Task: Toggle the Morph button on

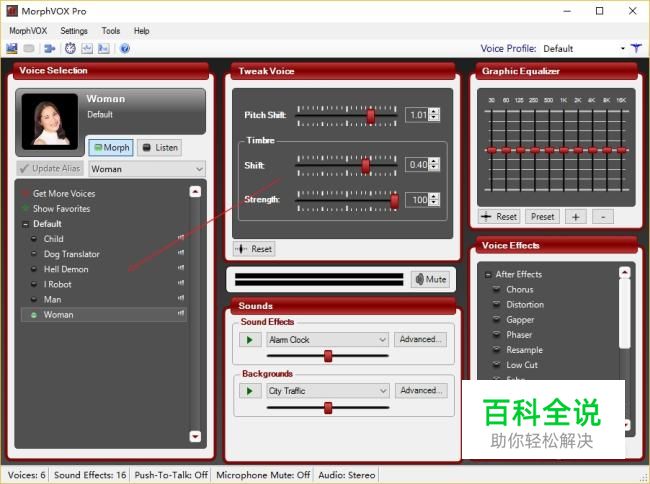Action: point(111,148)
